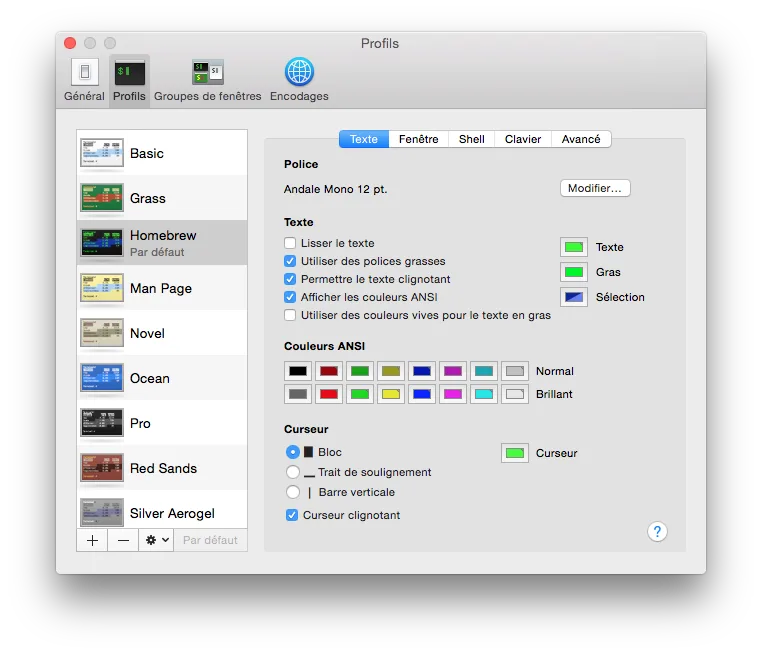Toggle Afficher les couleurs ANSI

[x=290, y=297]
